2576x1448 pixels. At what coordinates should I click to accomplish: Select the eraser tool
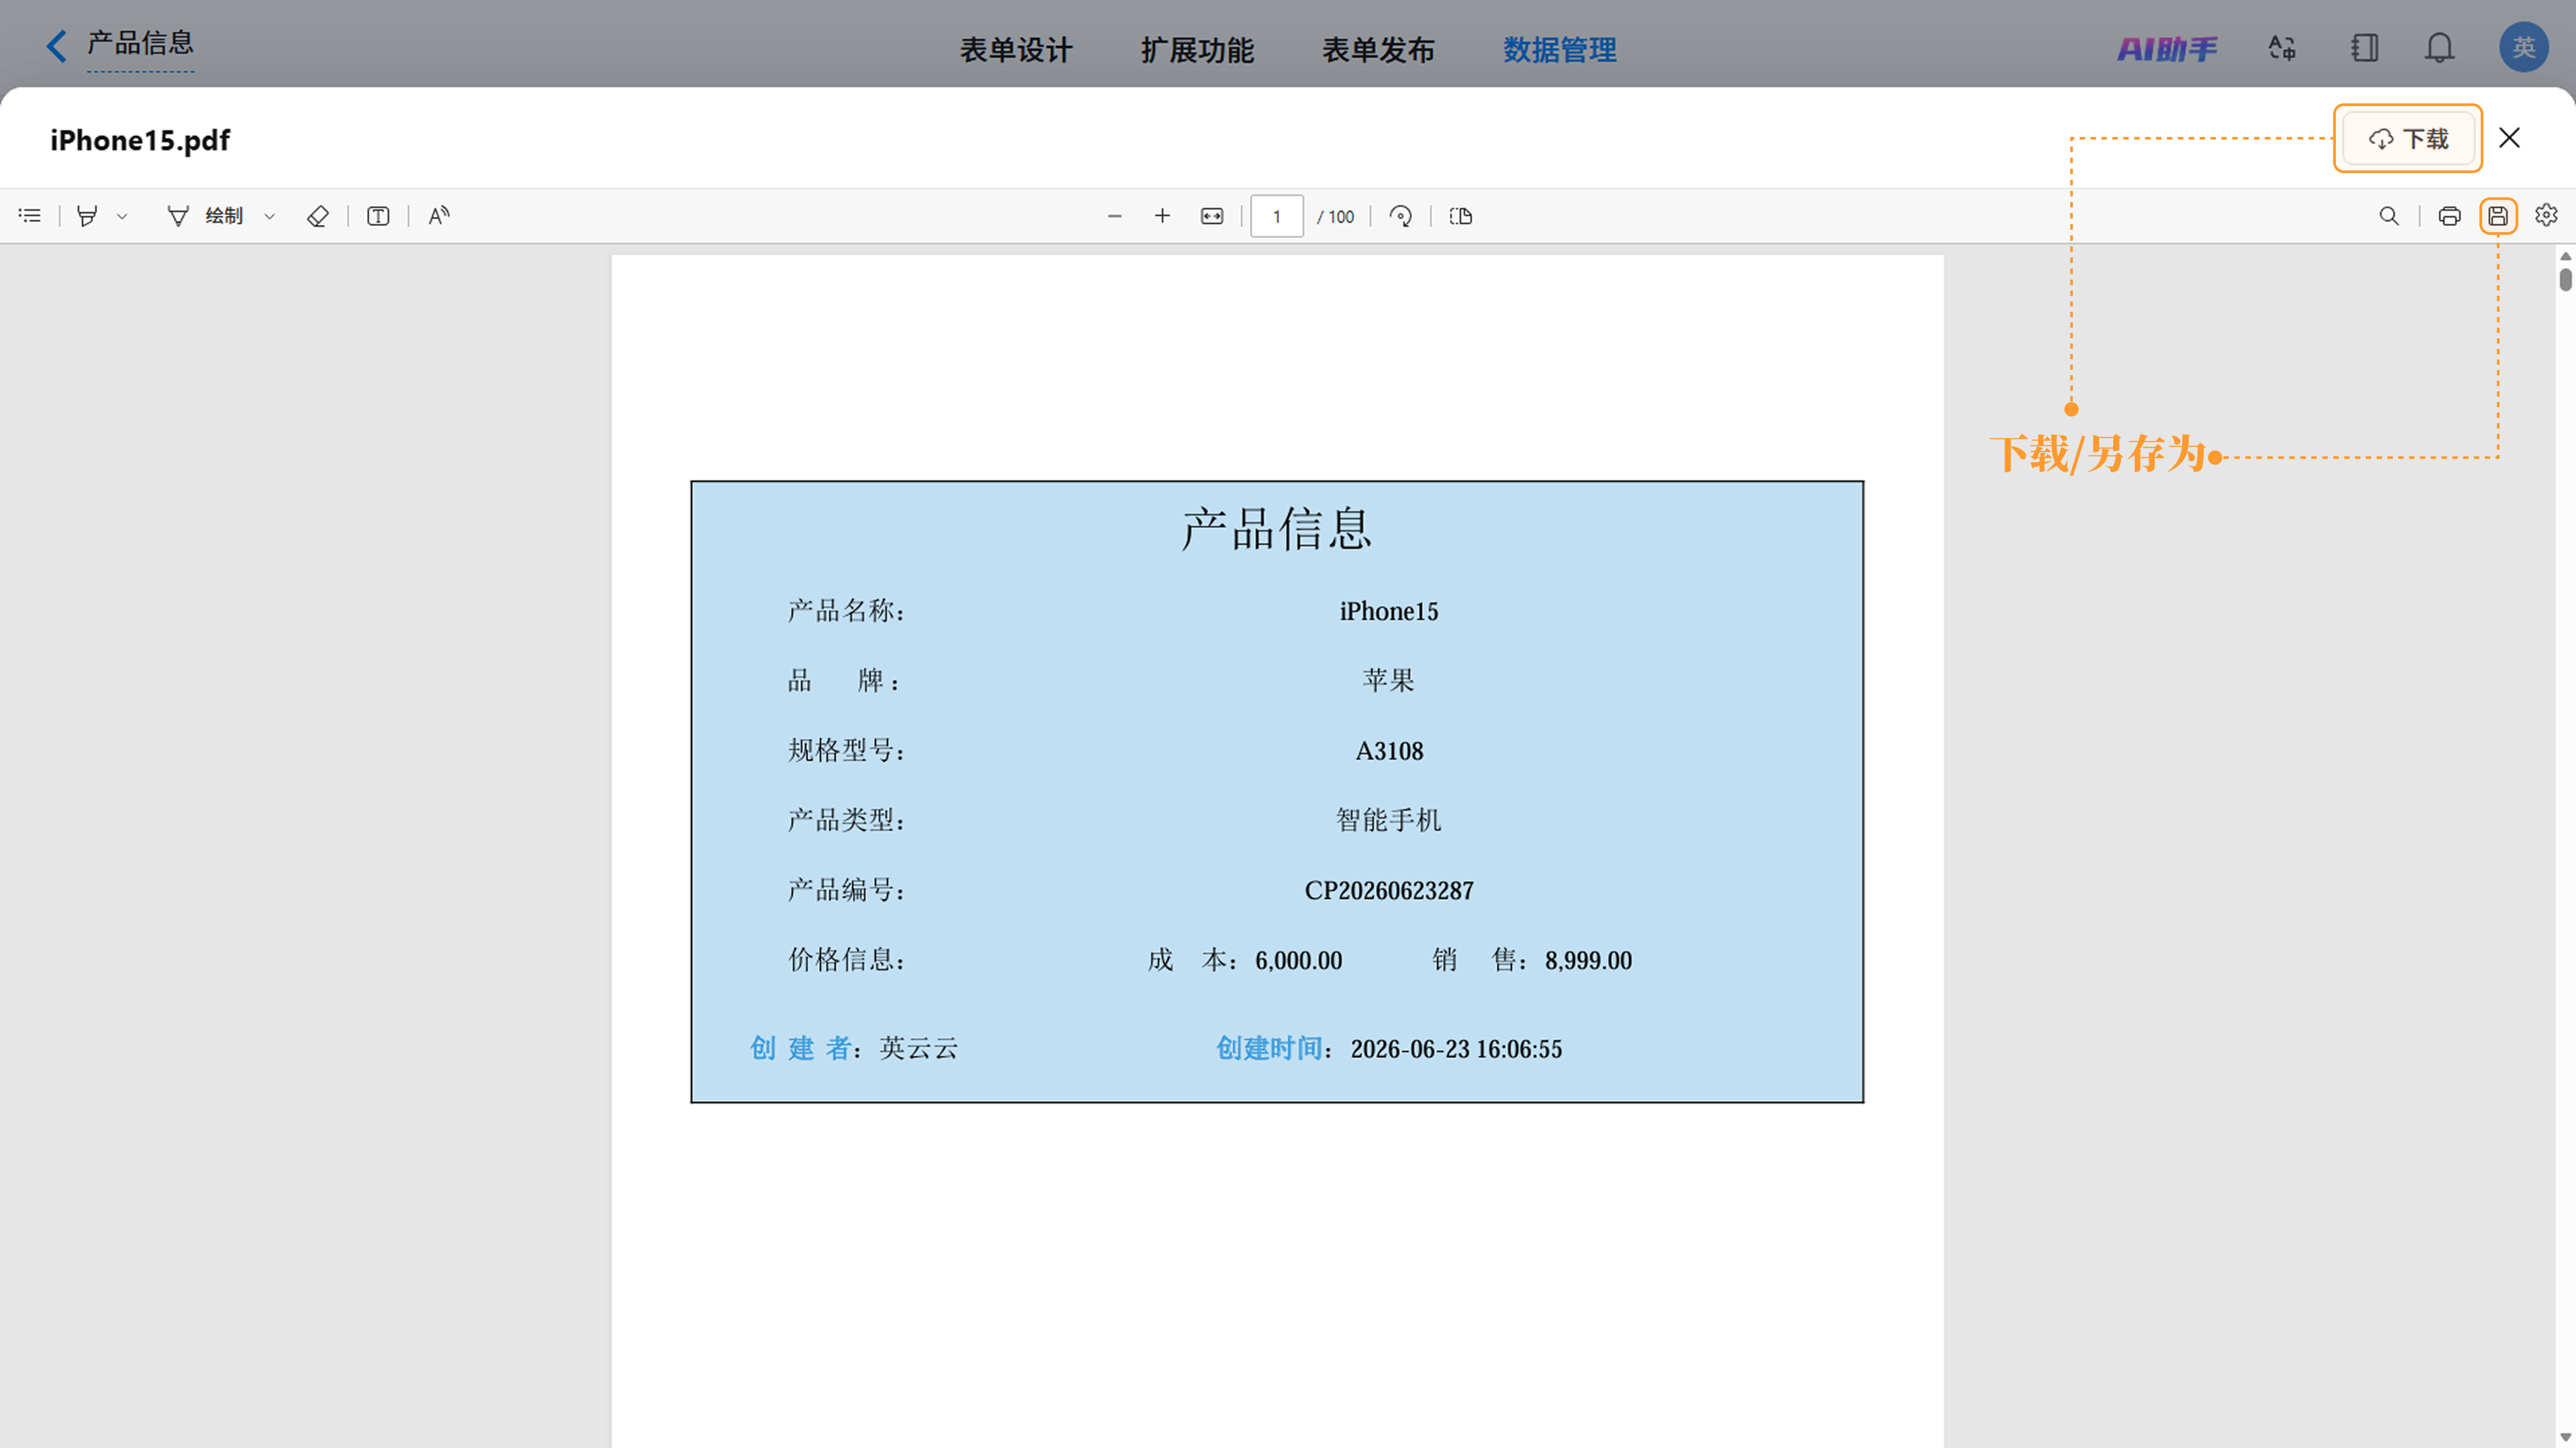pos(317,216)
